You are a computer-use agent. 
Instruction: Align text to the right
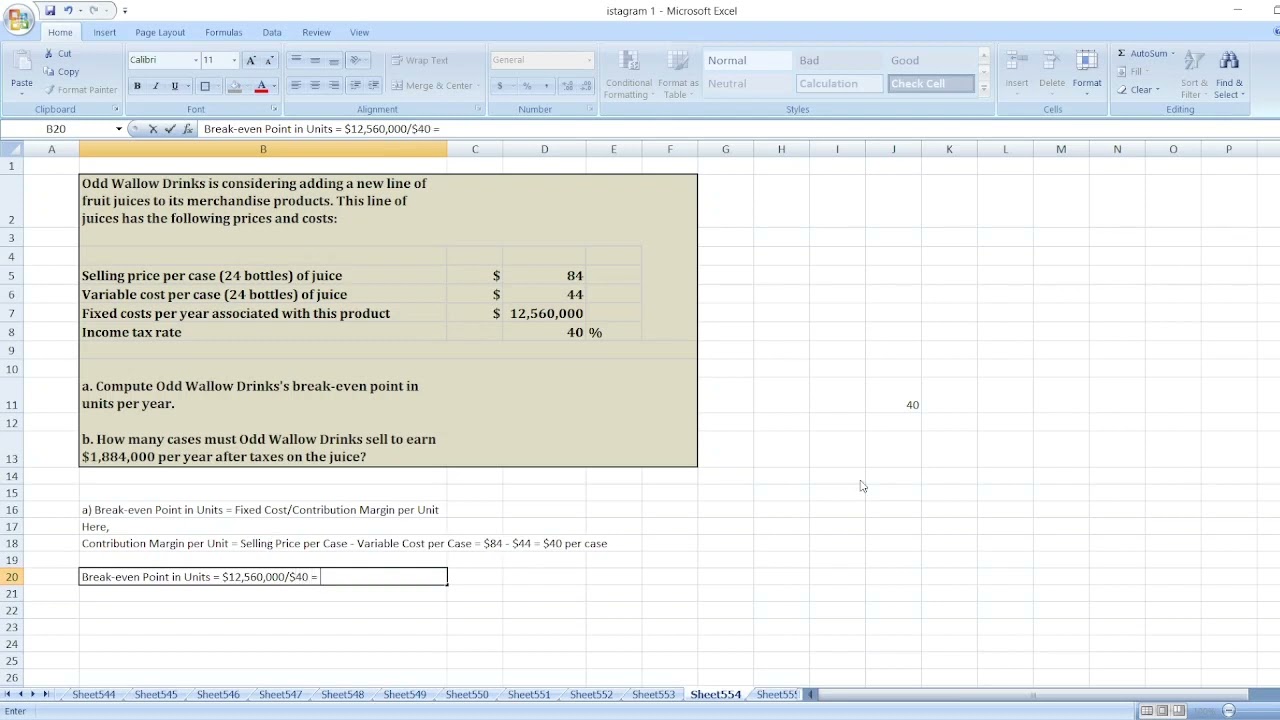[x=334, y=86]
